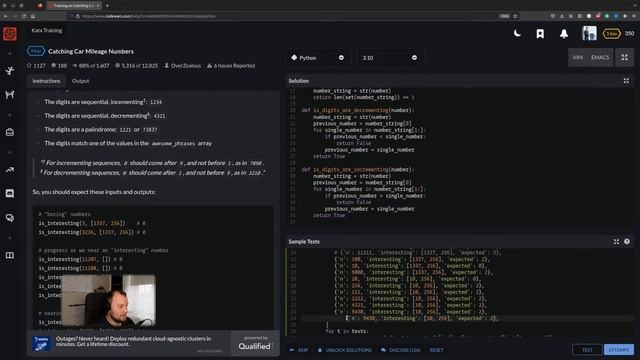Open the 6 Issues Reported link
Image resolution: width=640 pixels, height=360 pixels.
click(x=231, y=65)
